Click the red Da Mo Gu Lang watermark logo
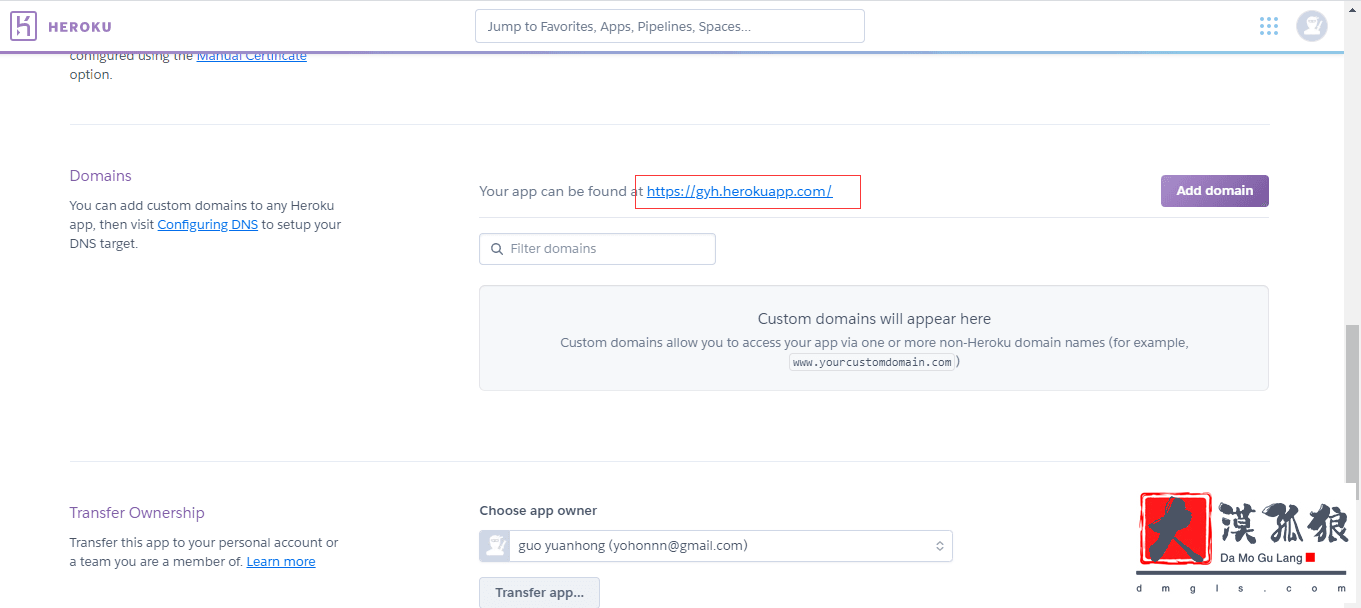 click(x=1175, y=529)
